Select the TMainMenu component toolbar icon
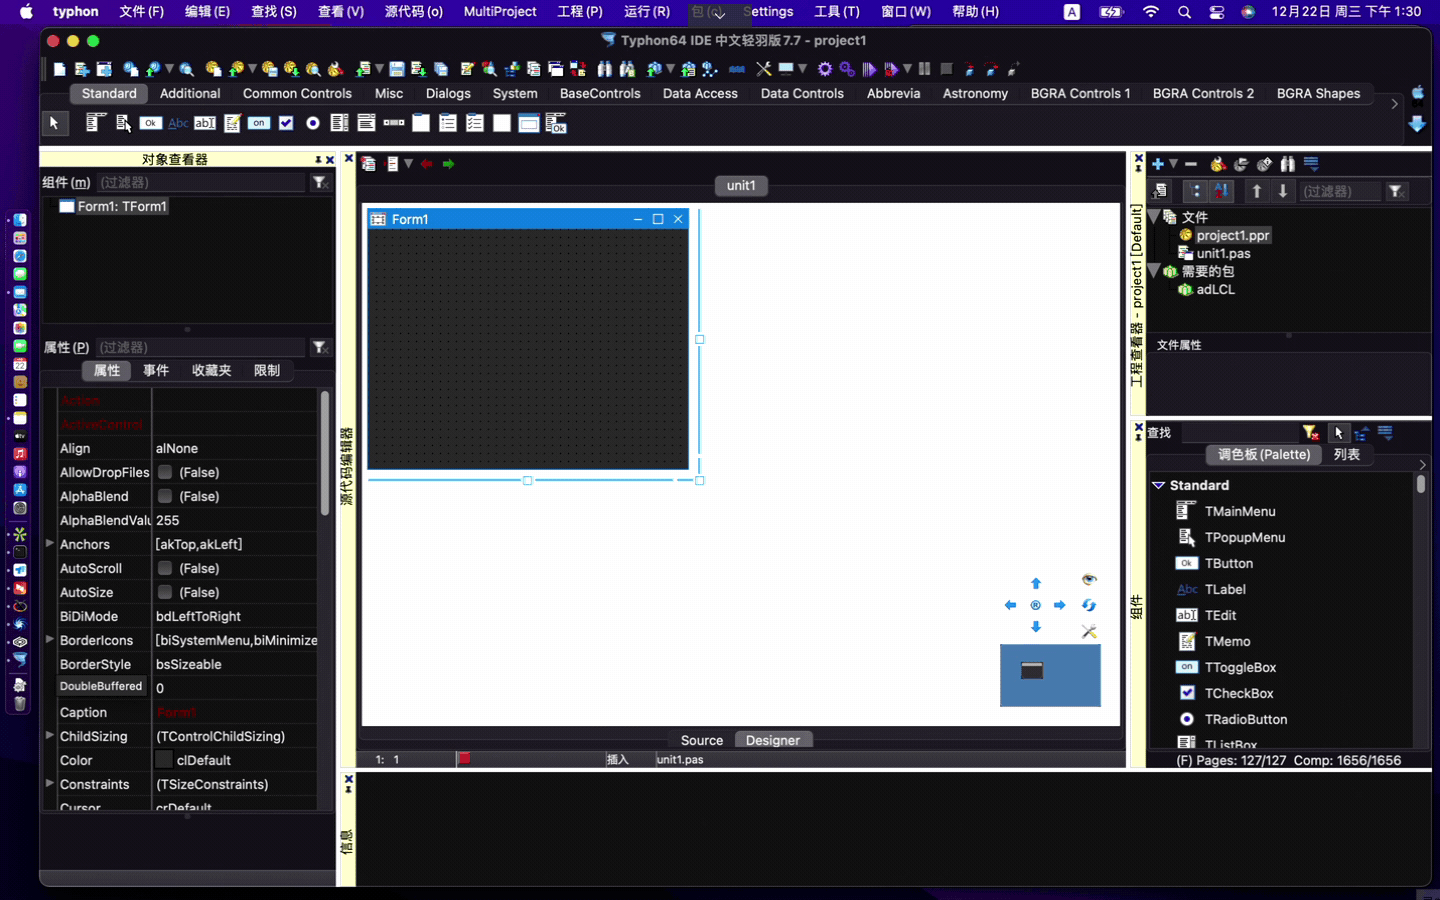This screenshot has width=1440, height=900. tap(95, 122)
